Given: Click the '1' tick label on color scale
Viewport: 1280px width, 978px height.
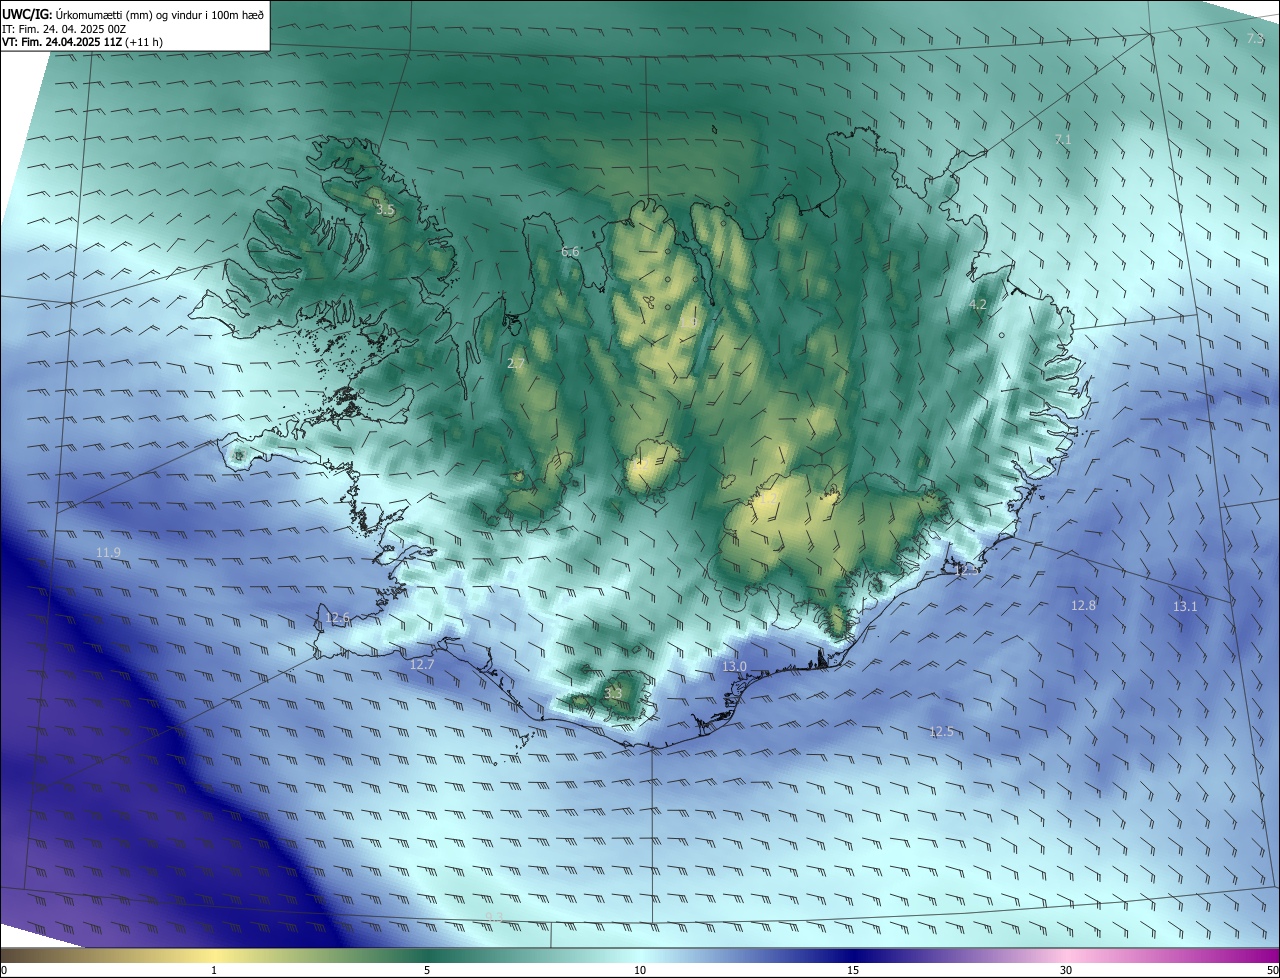Looking at the screenshot, I should pos(214,971).
